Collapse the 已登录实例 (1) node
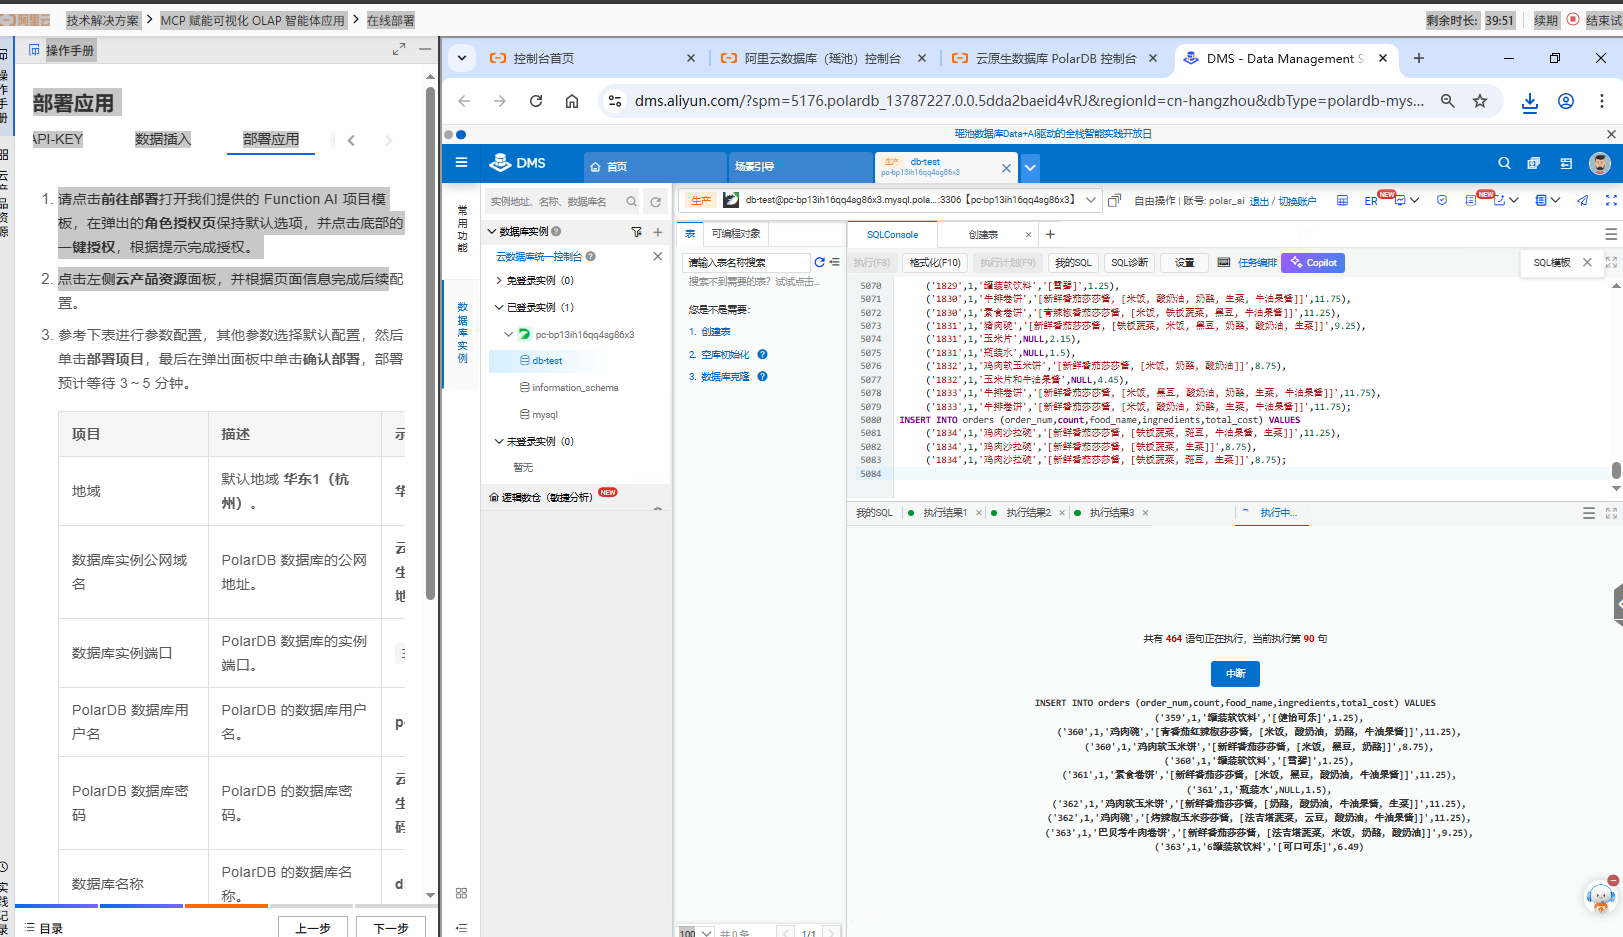The height and width of the screenshot is (937, 1623). click(499, 308)
